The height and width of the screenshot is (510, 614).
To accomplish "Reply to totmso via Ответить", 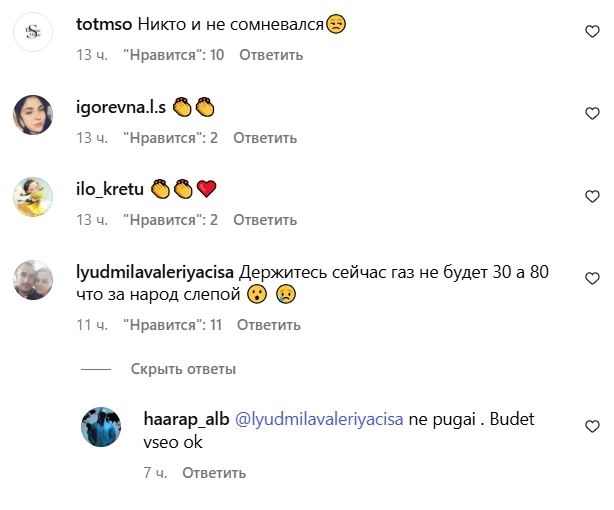I will point(271,55).
